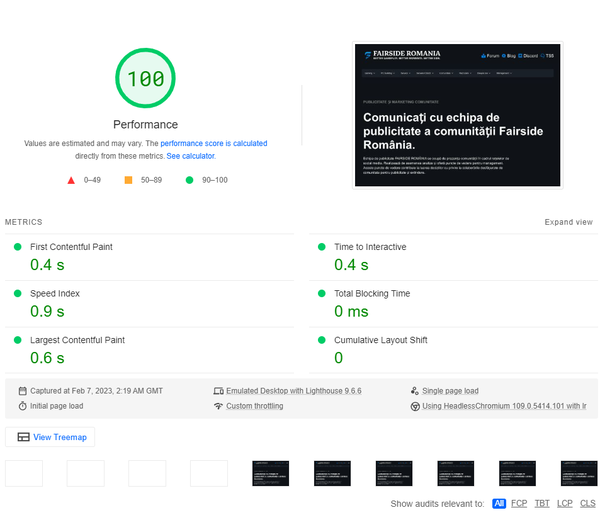Viewport: 600px width, 515px height.
Task: Click green dot beside Cumulative Layout Shift
Action: [x=322, y=340]
